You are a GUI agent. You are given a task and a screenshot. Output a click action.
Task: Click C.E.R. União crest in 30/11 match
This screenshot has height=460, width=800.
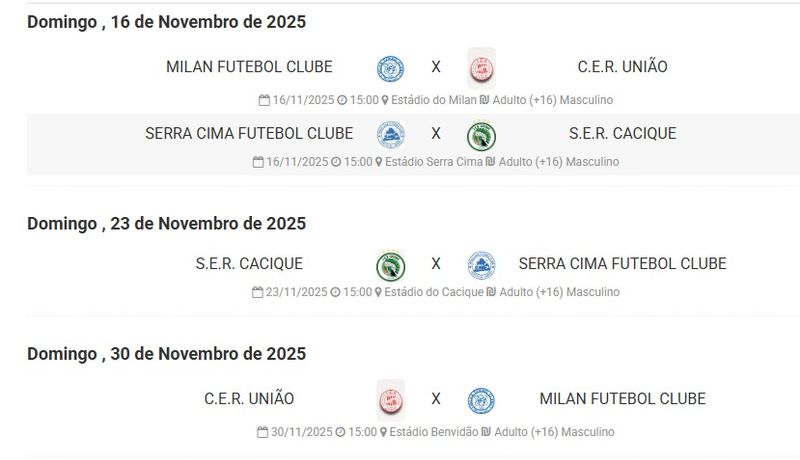point(390,400)
